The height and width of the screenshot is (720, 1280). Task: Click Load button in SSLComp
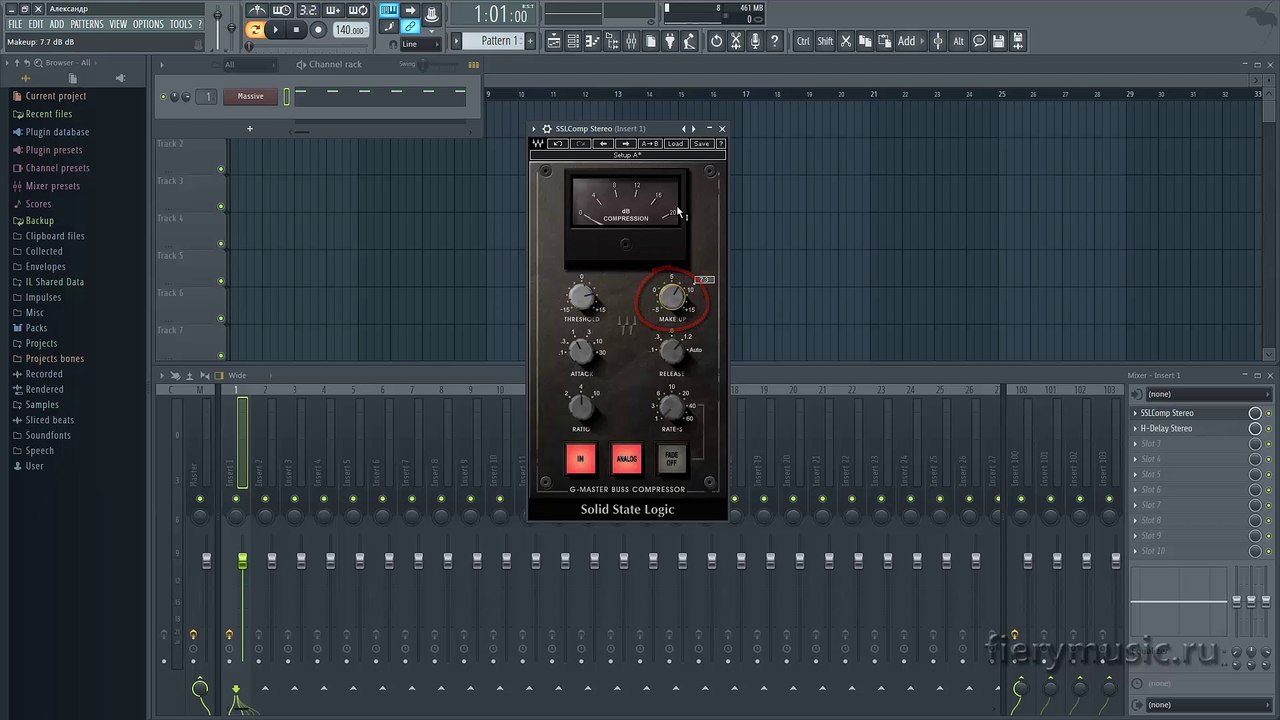pyautogui.click(x=675, y=144)
